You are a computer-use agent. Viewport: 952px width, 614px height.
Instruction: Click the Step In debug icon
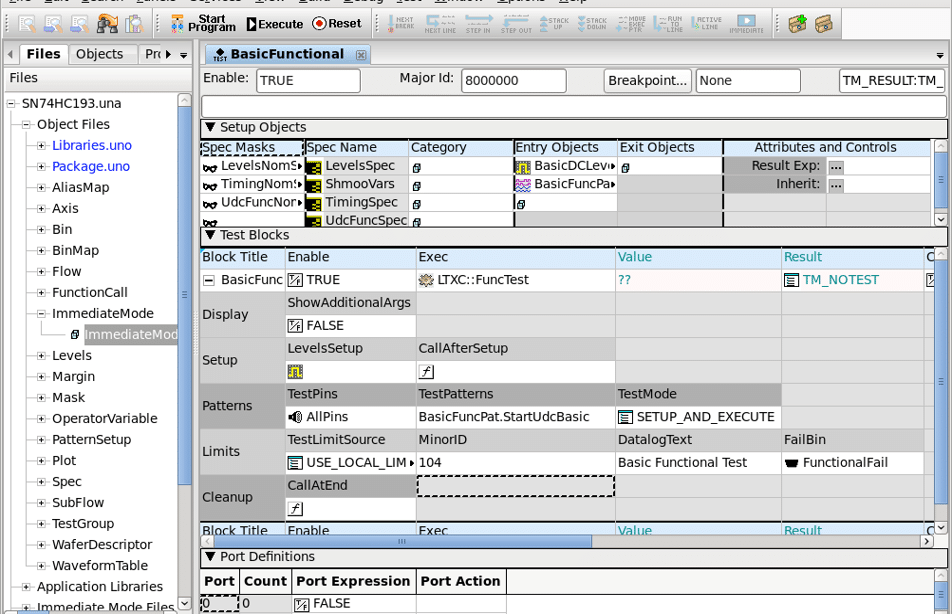(478, 23)
